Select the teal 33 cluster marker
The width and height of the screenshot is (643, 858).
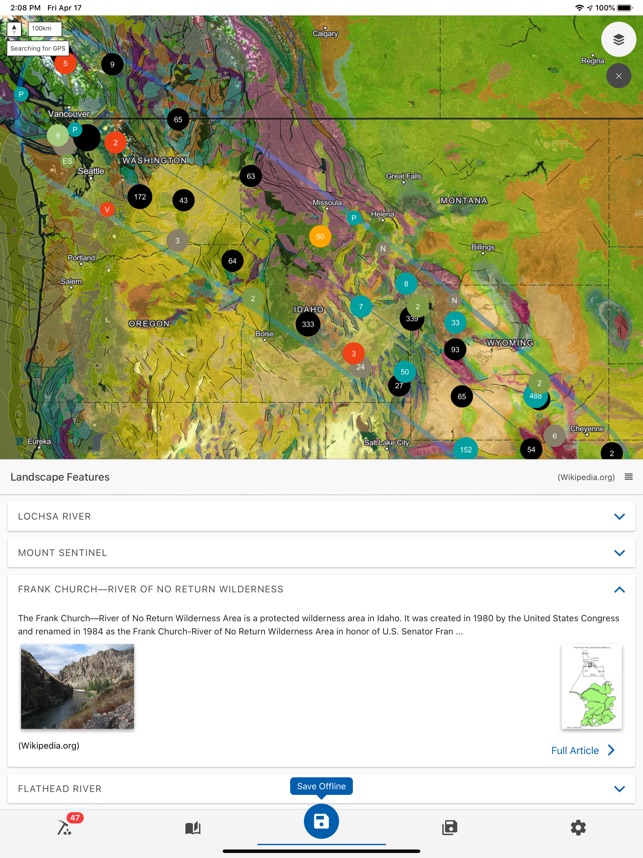[455, 323]
